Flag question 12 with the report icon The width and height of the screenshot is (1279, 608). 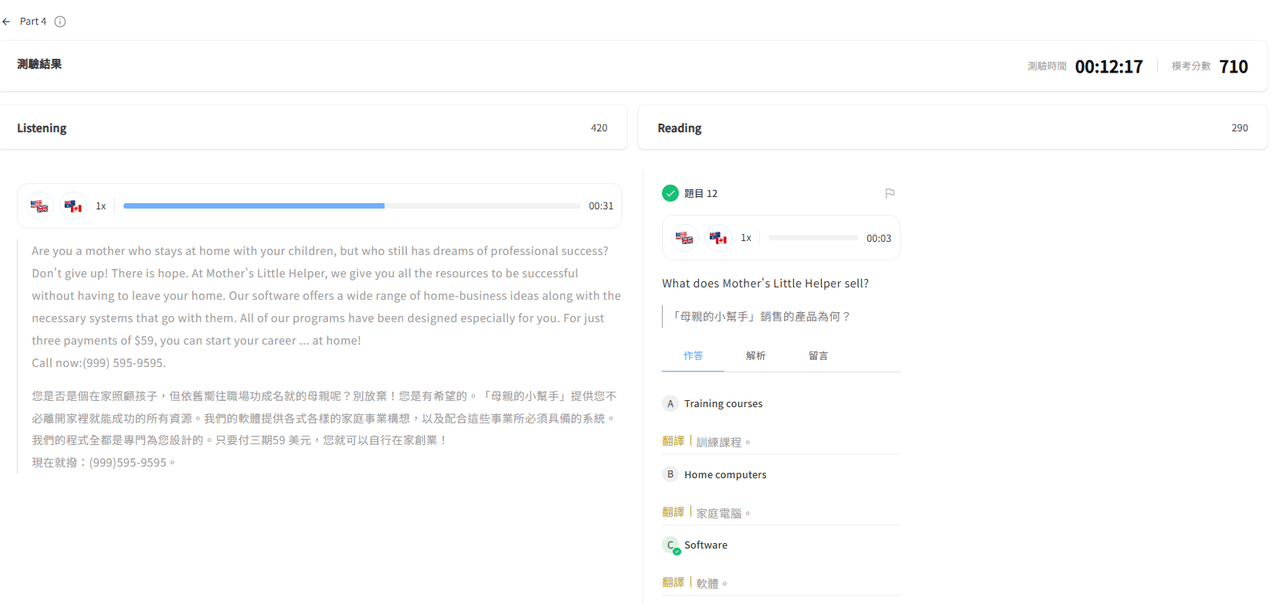890,193
